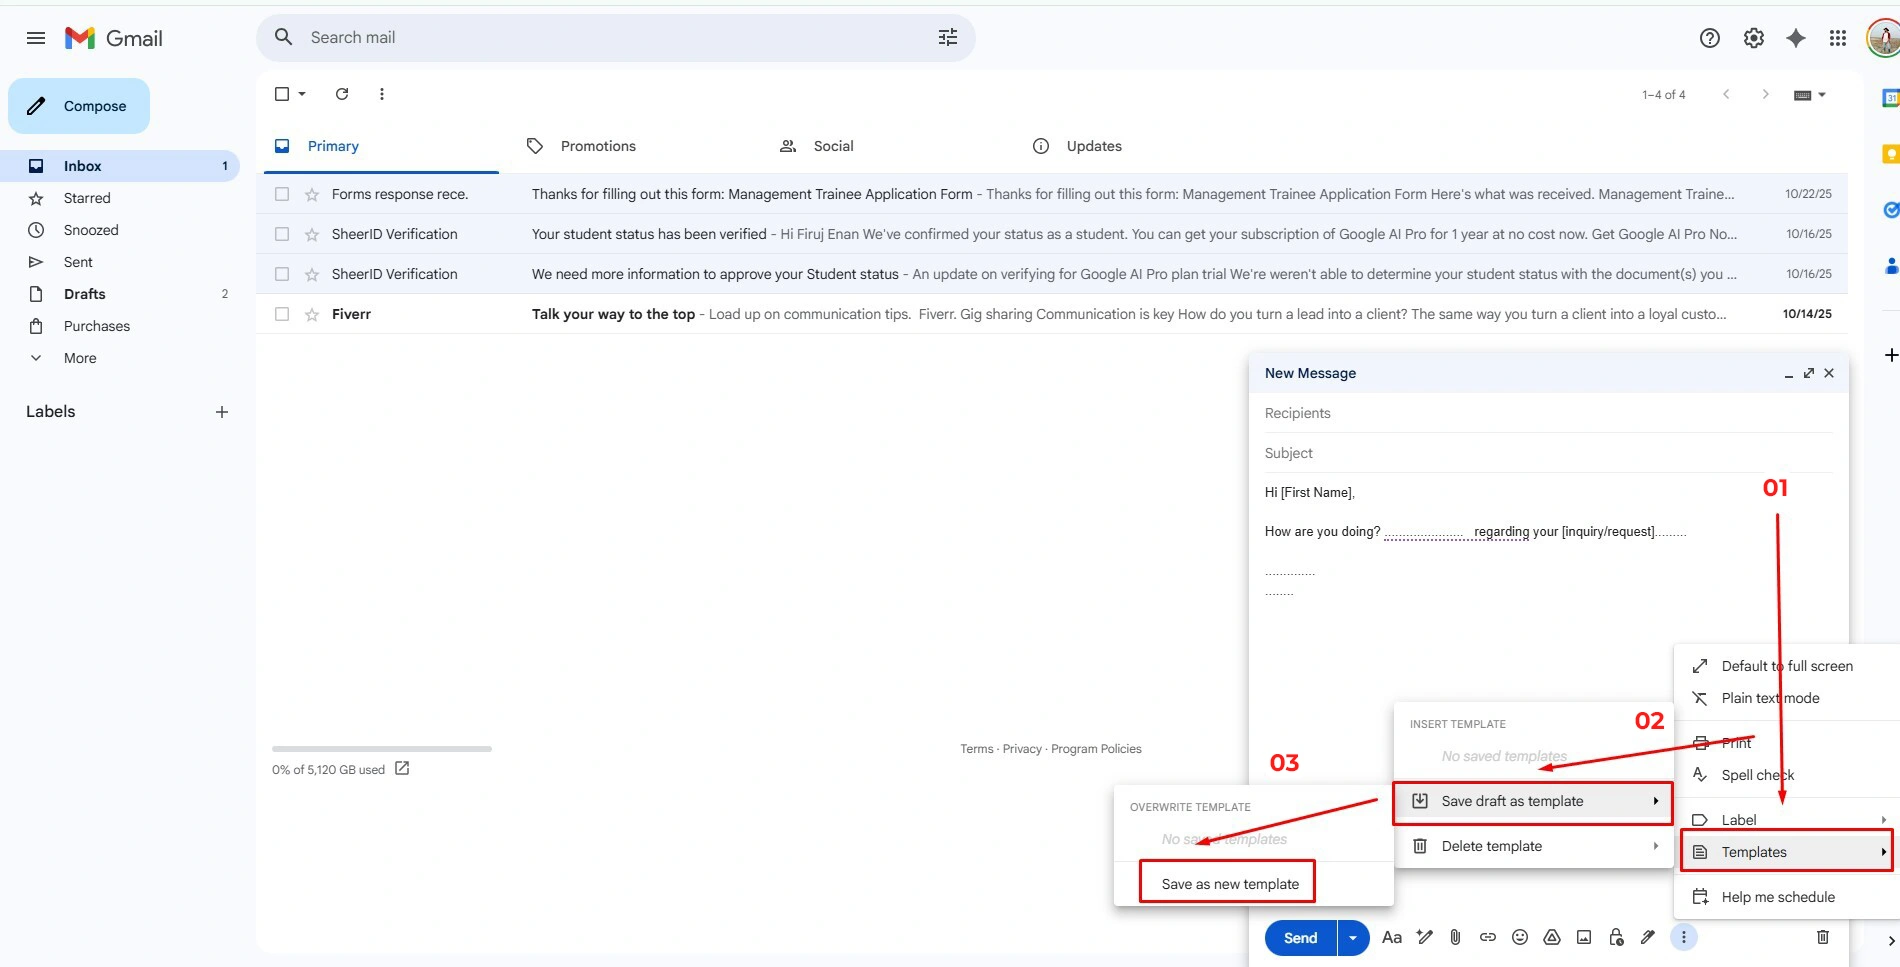Tick the first SheerID Verification checkbox
1900x967 pixels.
282,234
